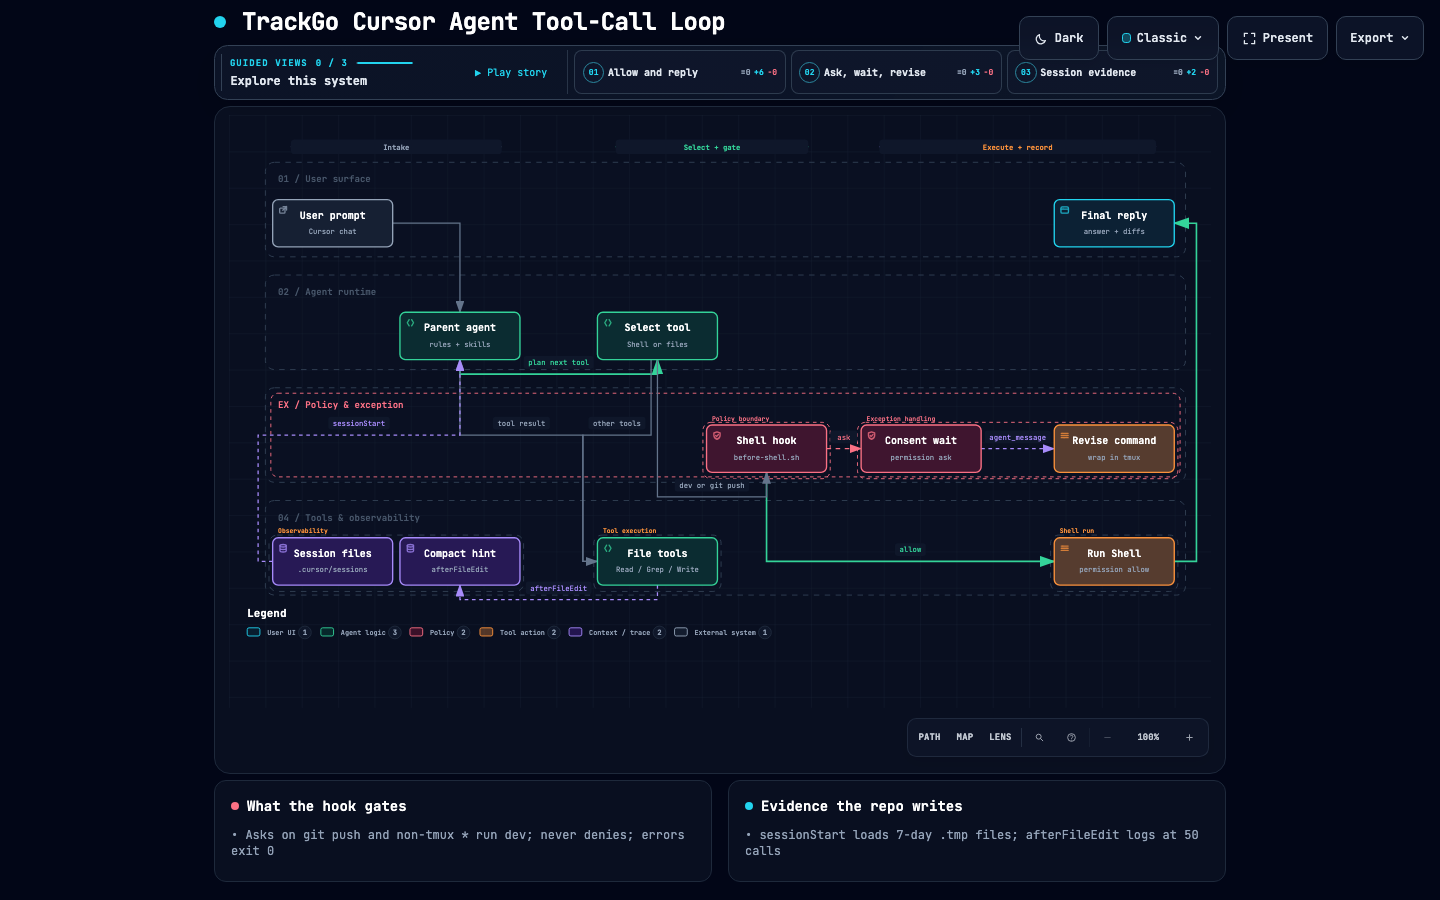This screenshot has width=1440, height=900.
Task: Select the Final reply node
Action: click(x=1114, y=223)
